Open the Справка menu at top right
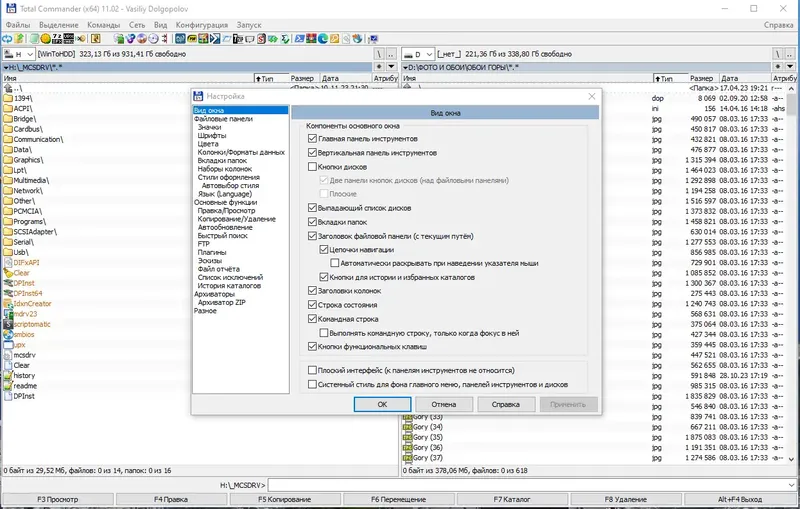Screen dimensions: 800x509 (778, 24)
